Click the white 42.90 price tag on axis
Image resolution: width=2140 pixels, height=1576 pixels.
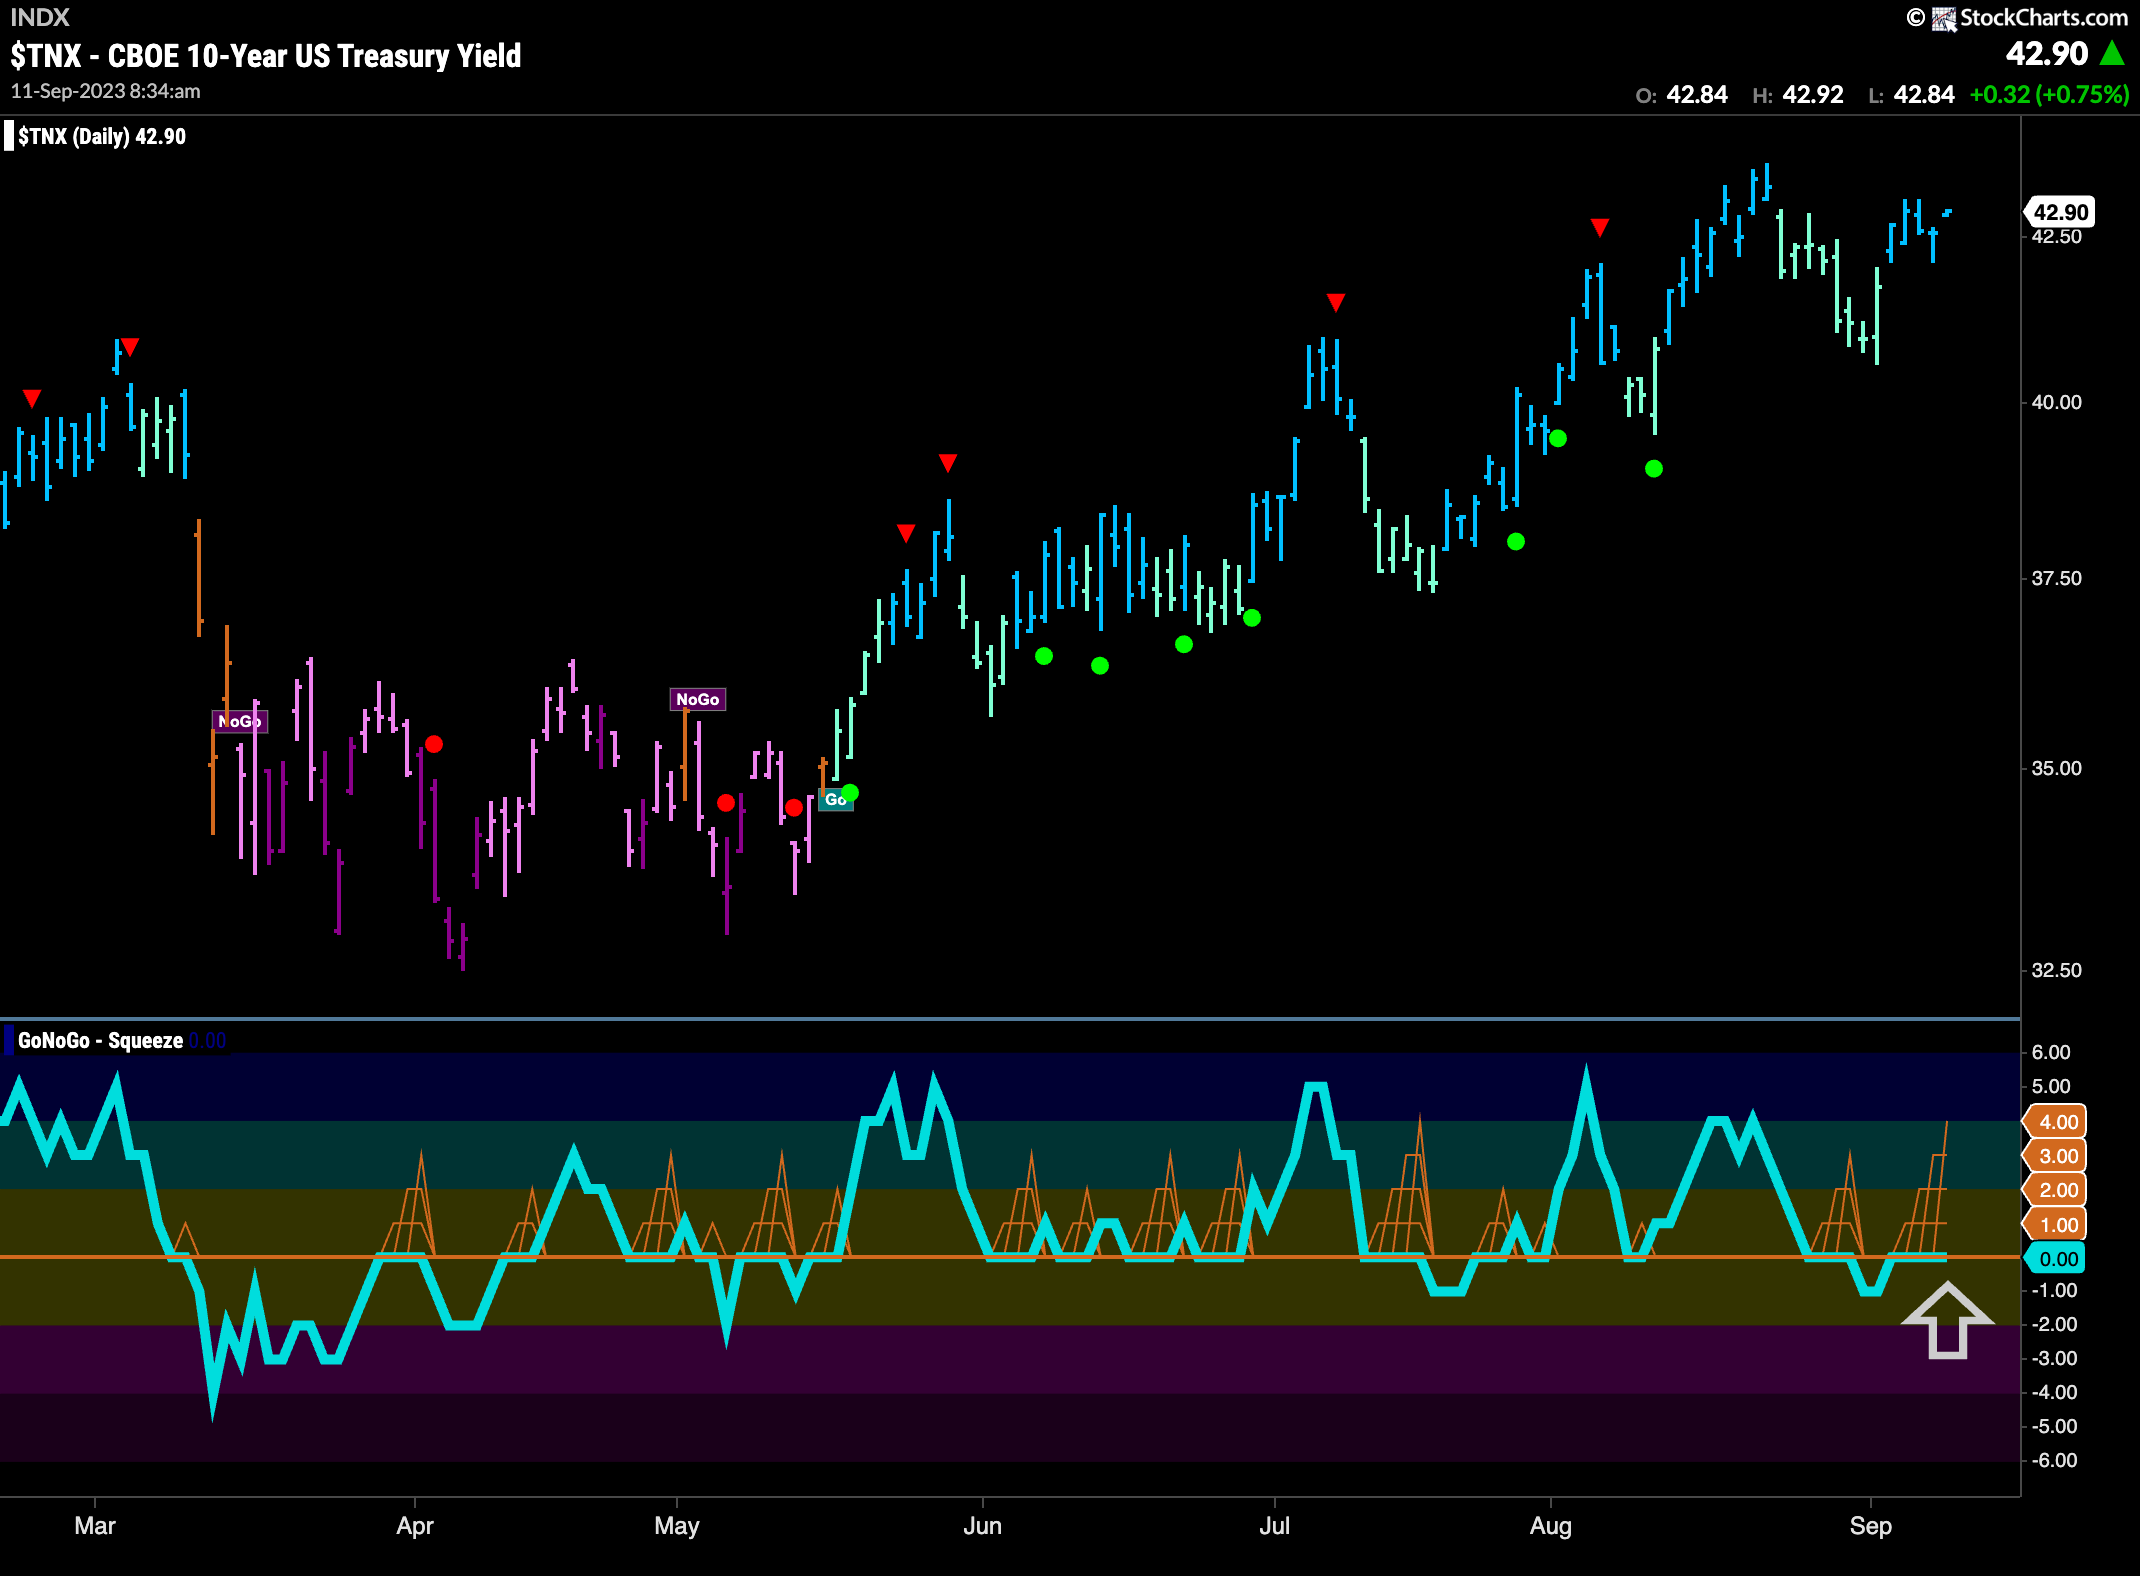coord(2060,212)
